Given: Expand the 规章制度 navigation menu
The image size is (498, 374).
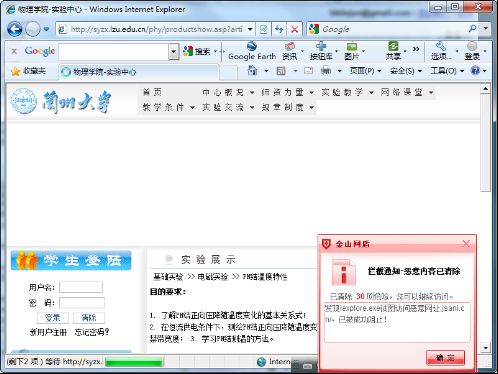Looking at the screenshot, I should pyautogui.click(x=287, y=107).
